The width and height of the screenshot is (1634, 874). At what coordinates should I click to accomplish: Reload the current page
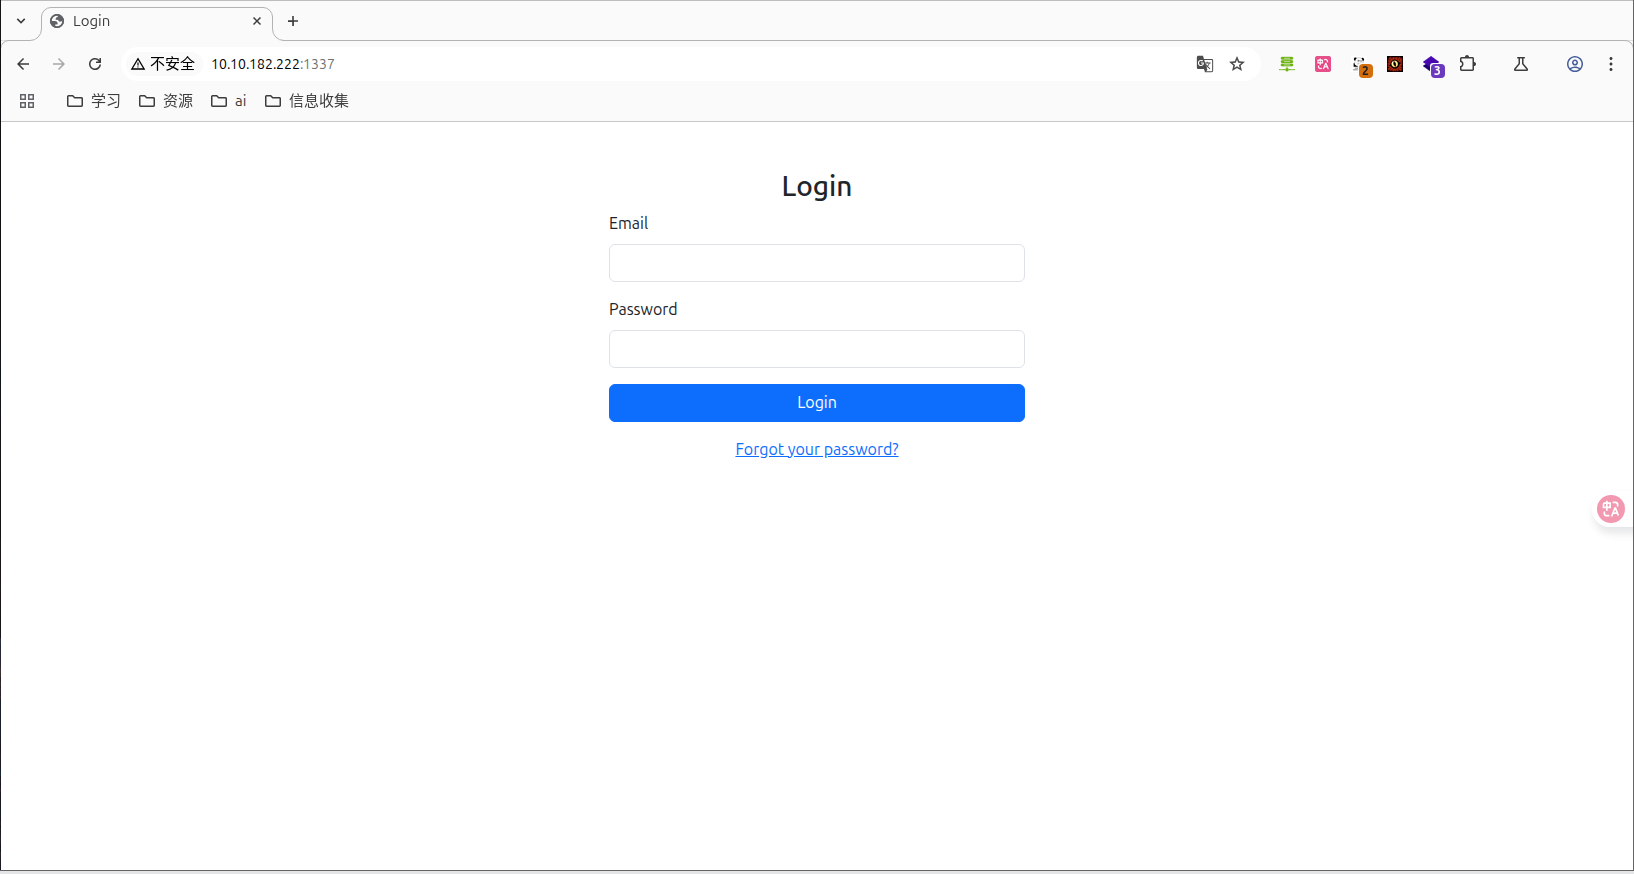pos(95,64)
